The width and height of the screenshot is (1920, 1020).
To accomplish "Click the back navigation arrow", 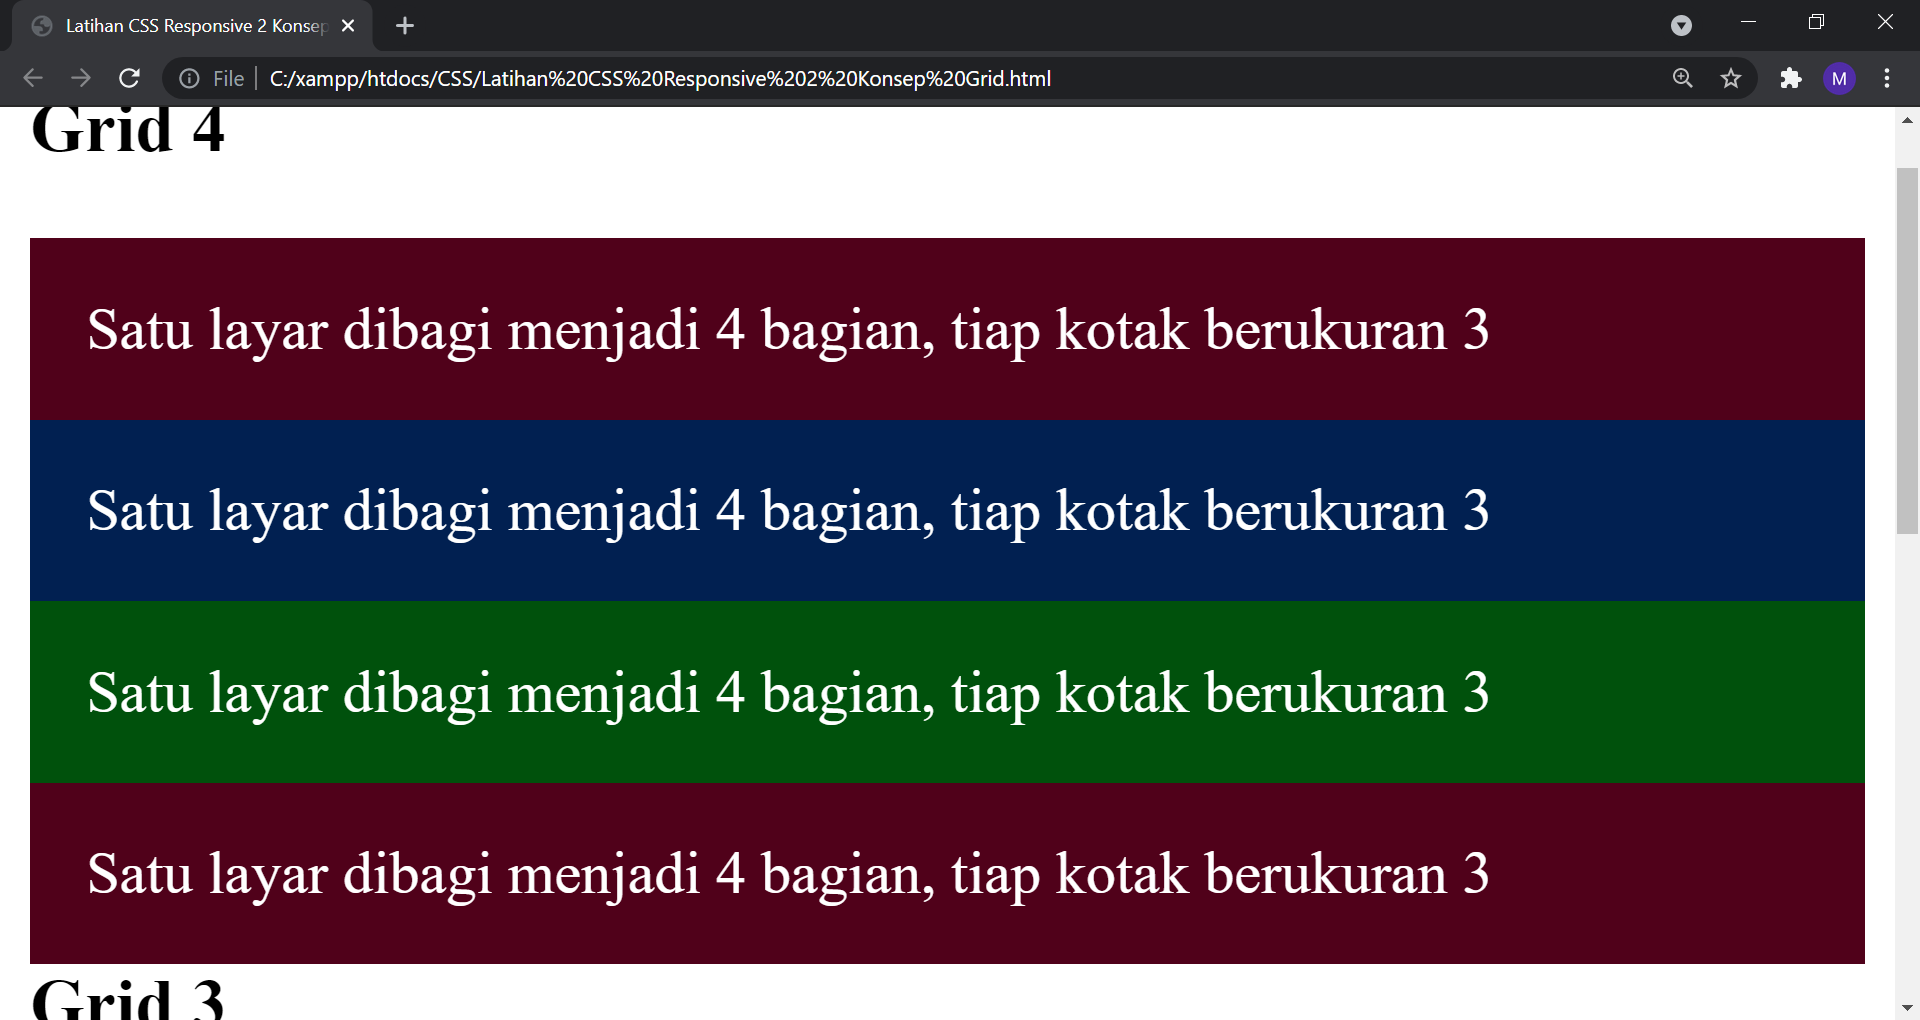I will coord(33,78).
